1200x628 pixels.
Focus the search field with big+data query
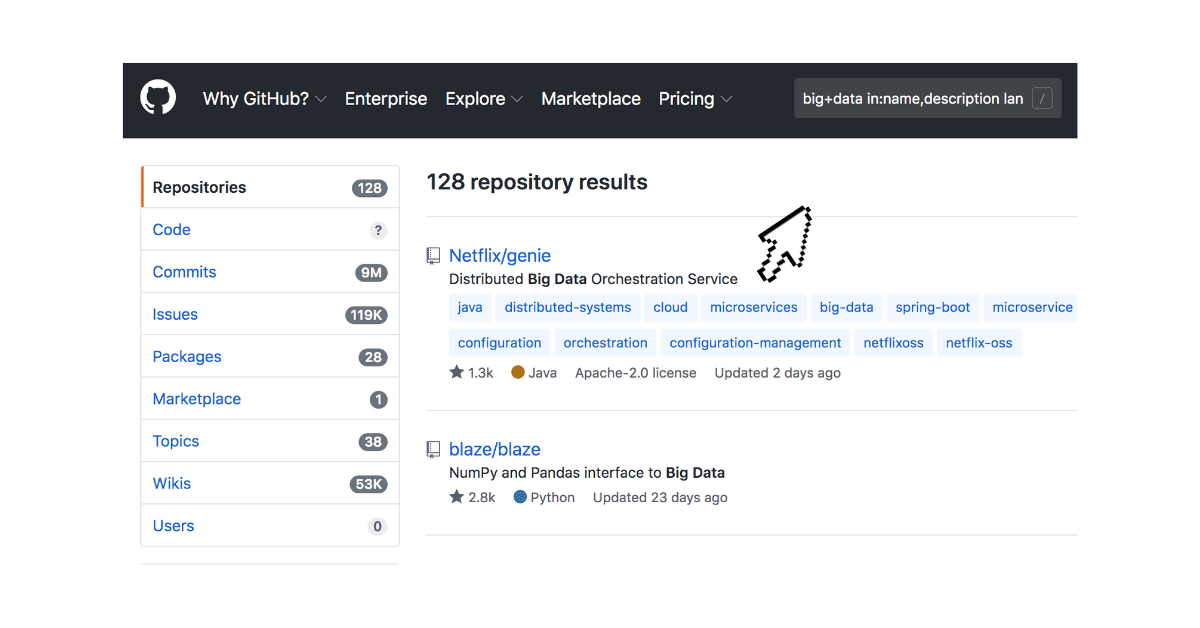(928, 99)
